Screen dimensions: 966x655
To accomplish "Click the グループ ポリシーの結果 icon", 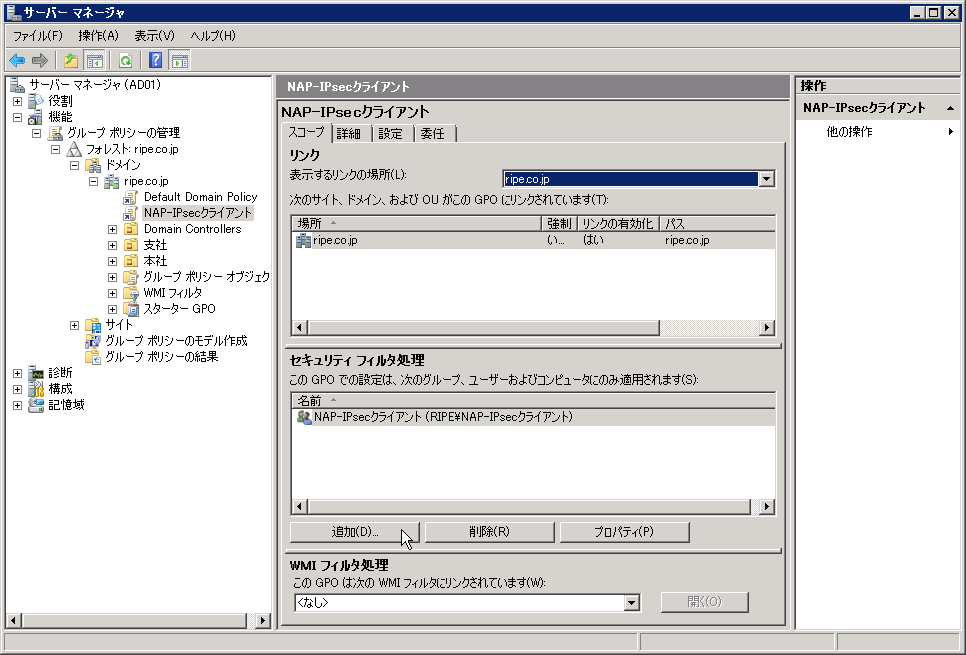I will (93, 357).
